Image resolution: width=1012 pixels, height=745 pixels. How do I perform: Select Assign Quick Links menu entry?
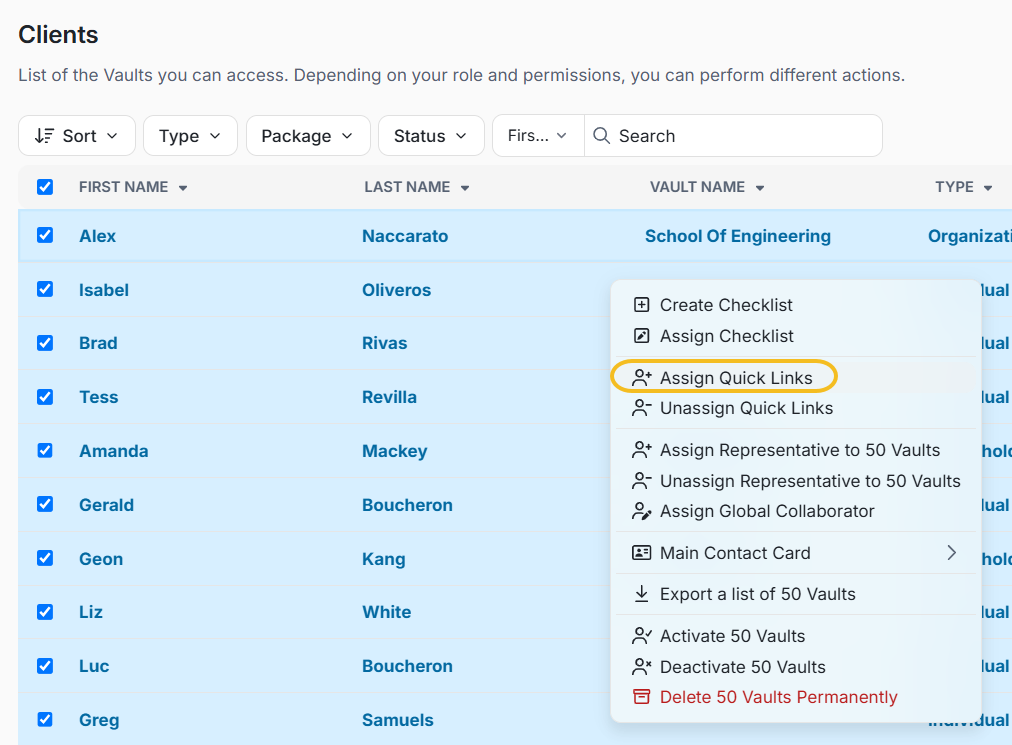[x=795, y=378]
